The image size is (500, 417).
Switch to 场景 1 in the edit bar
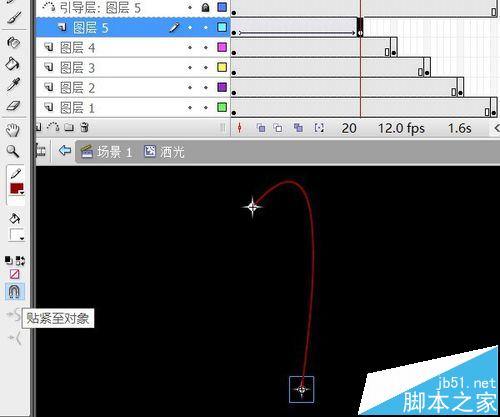(x=107, y=152)
